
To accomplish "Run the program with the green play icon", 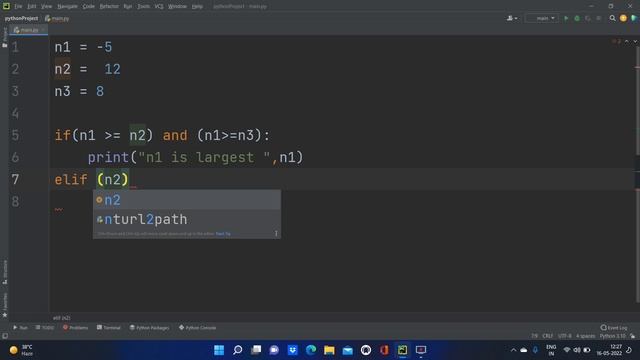I will (566, 18).
